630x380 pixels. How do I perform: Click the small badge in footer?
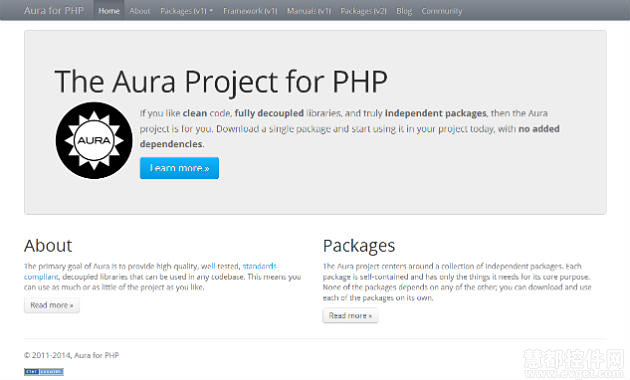(x=44, y=372)
